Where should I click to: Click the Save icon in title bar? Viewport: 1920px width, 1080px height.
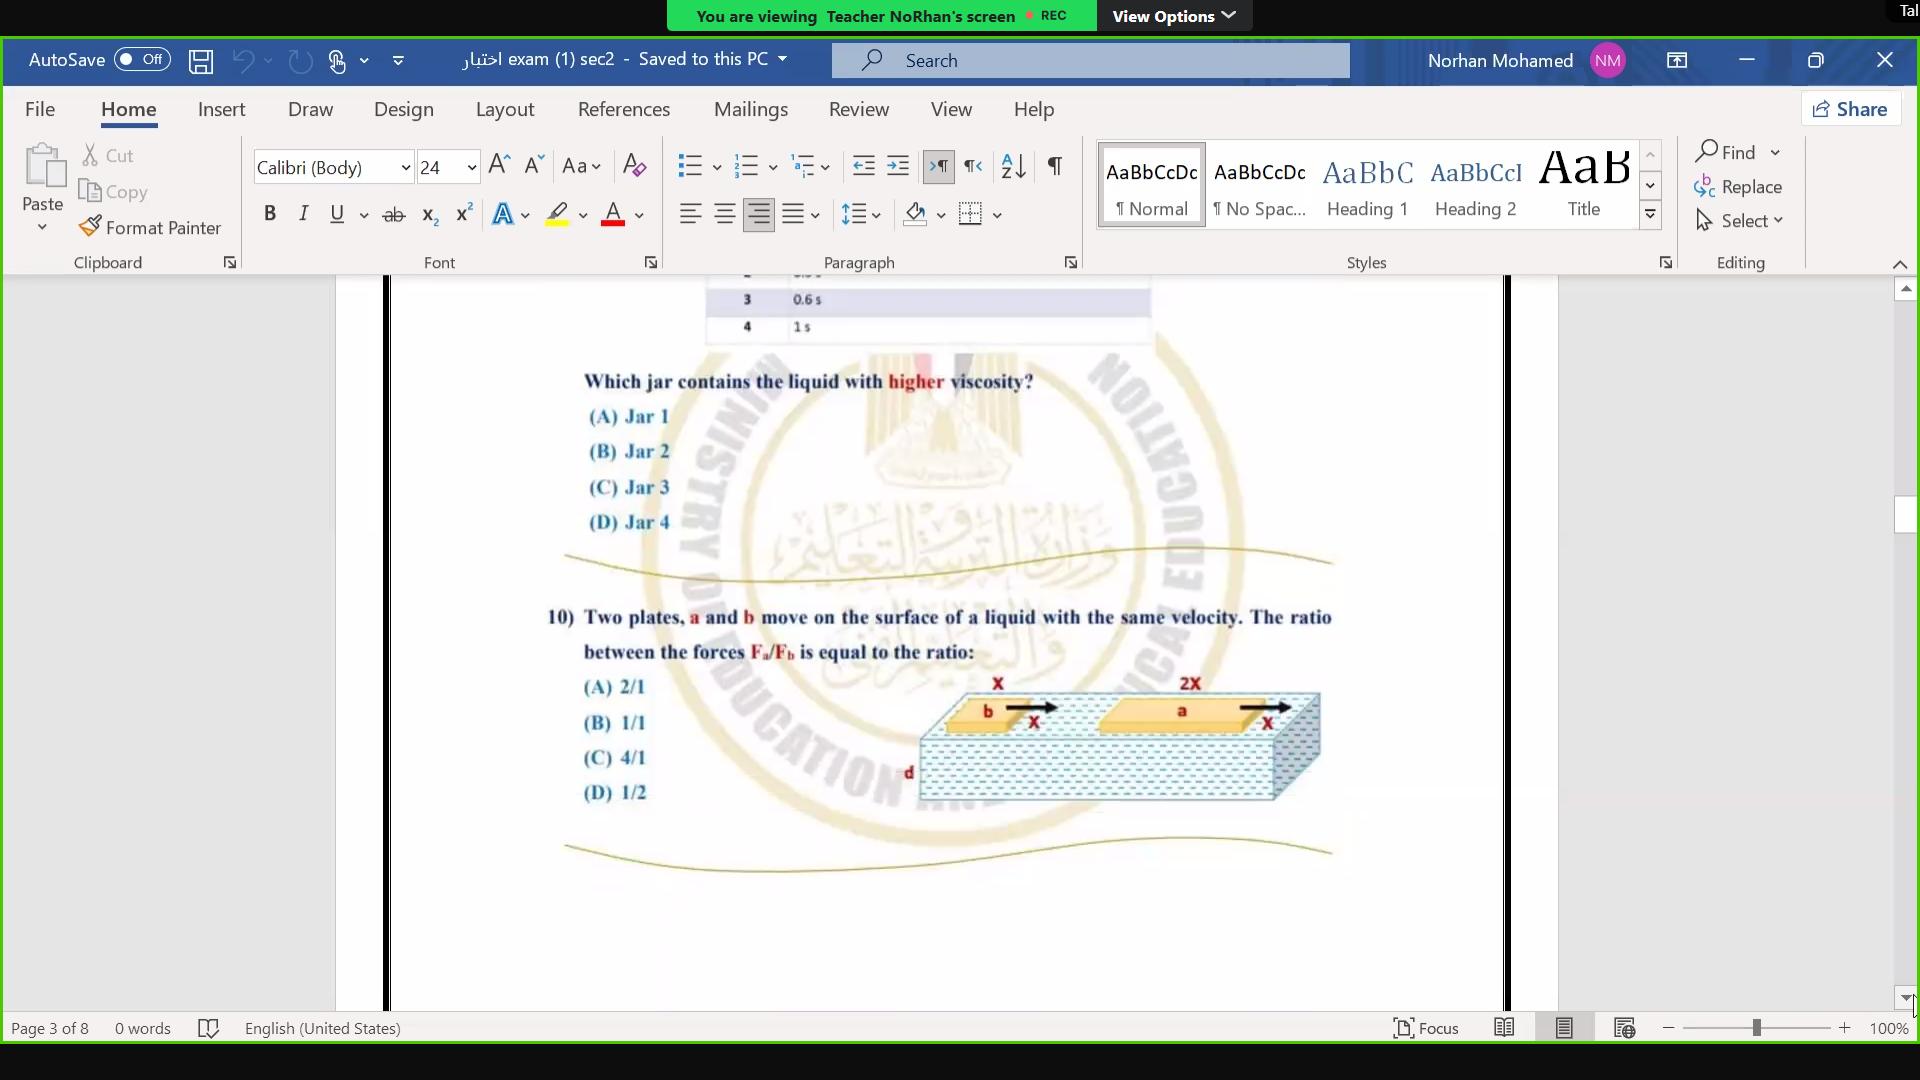click(x=201, y=61)
